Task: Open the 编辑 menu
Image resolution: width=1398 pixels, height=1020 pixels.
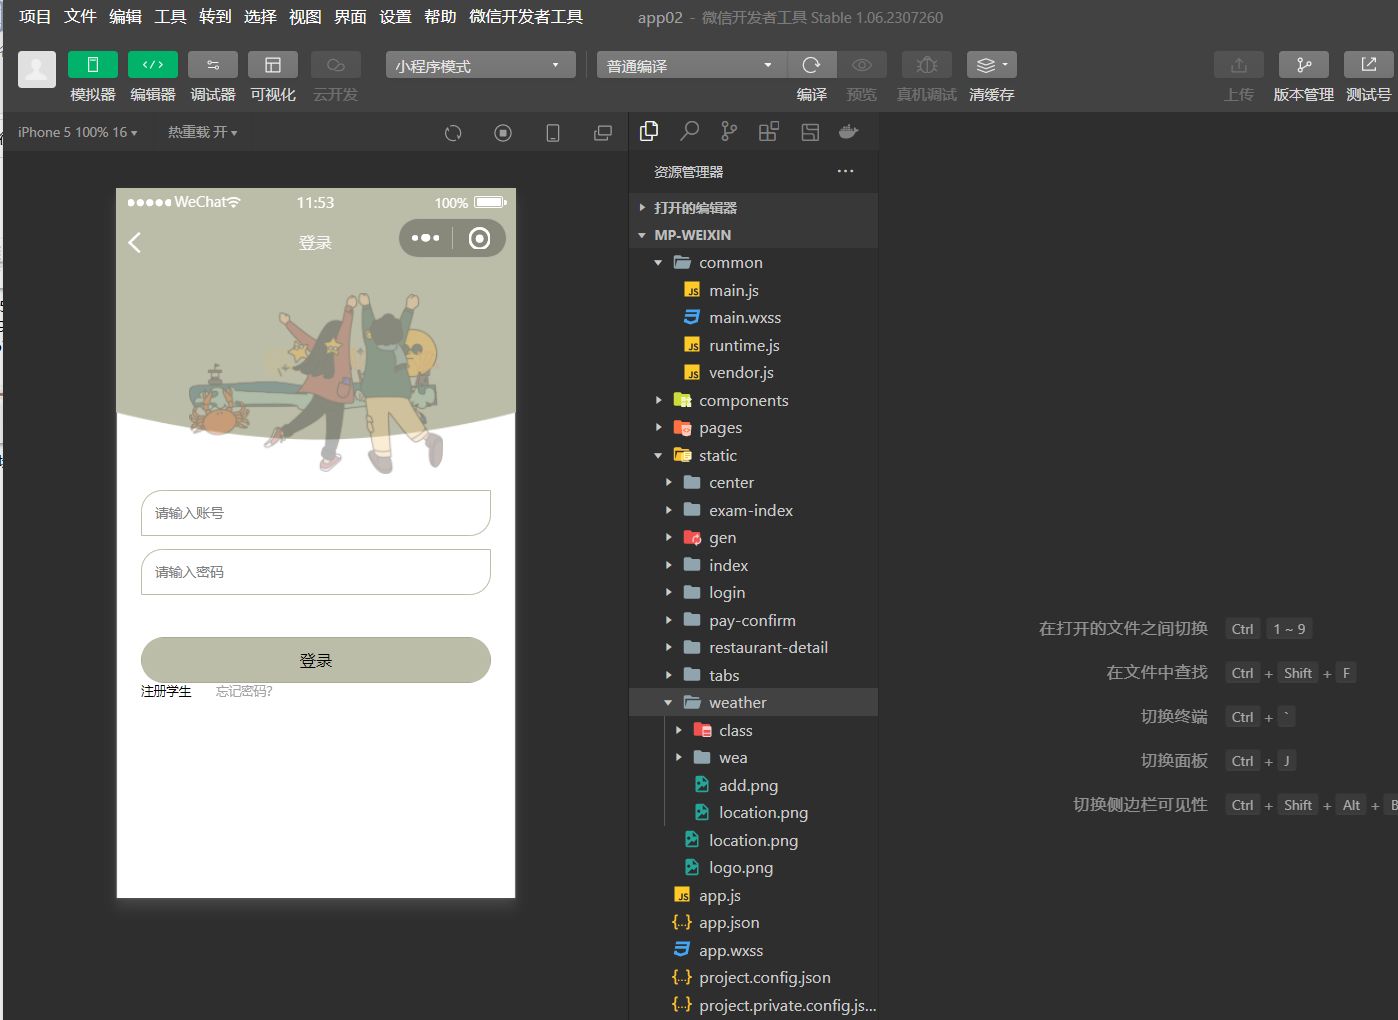Action: [125, 17]
